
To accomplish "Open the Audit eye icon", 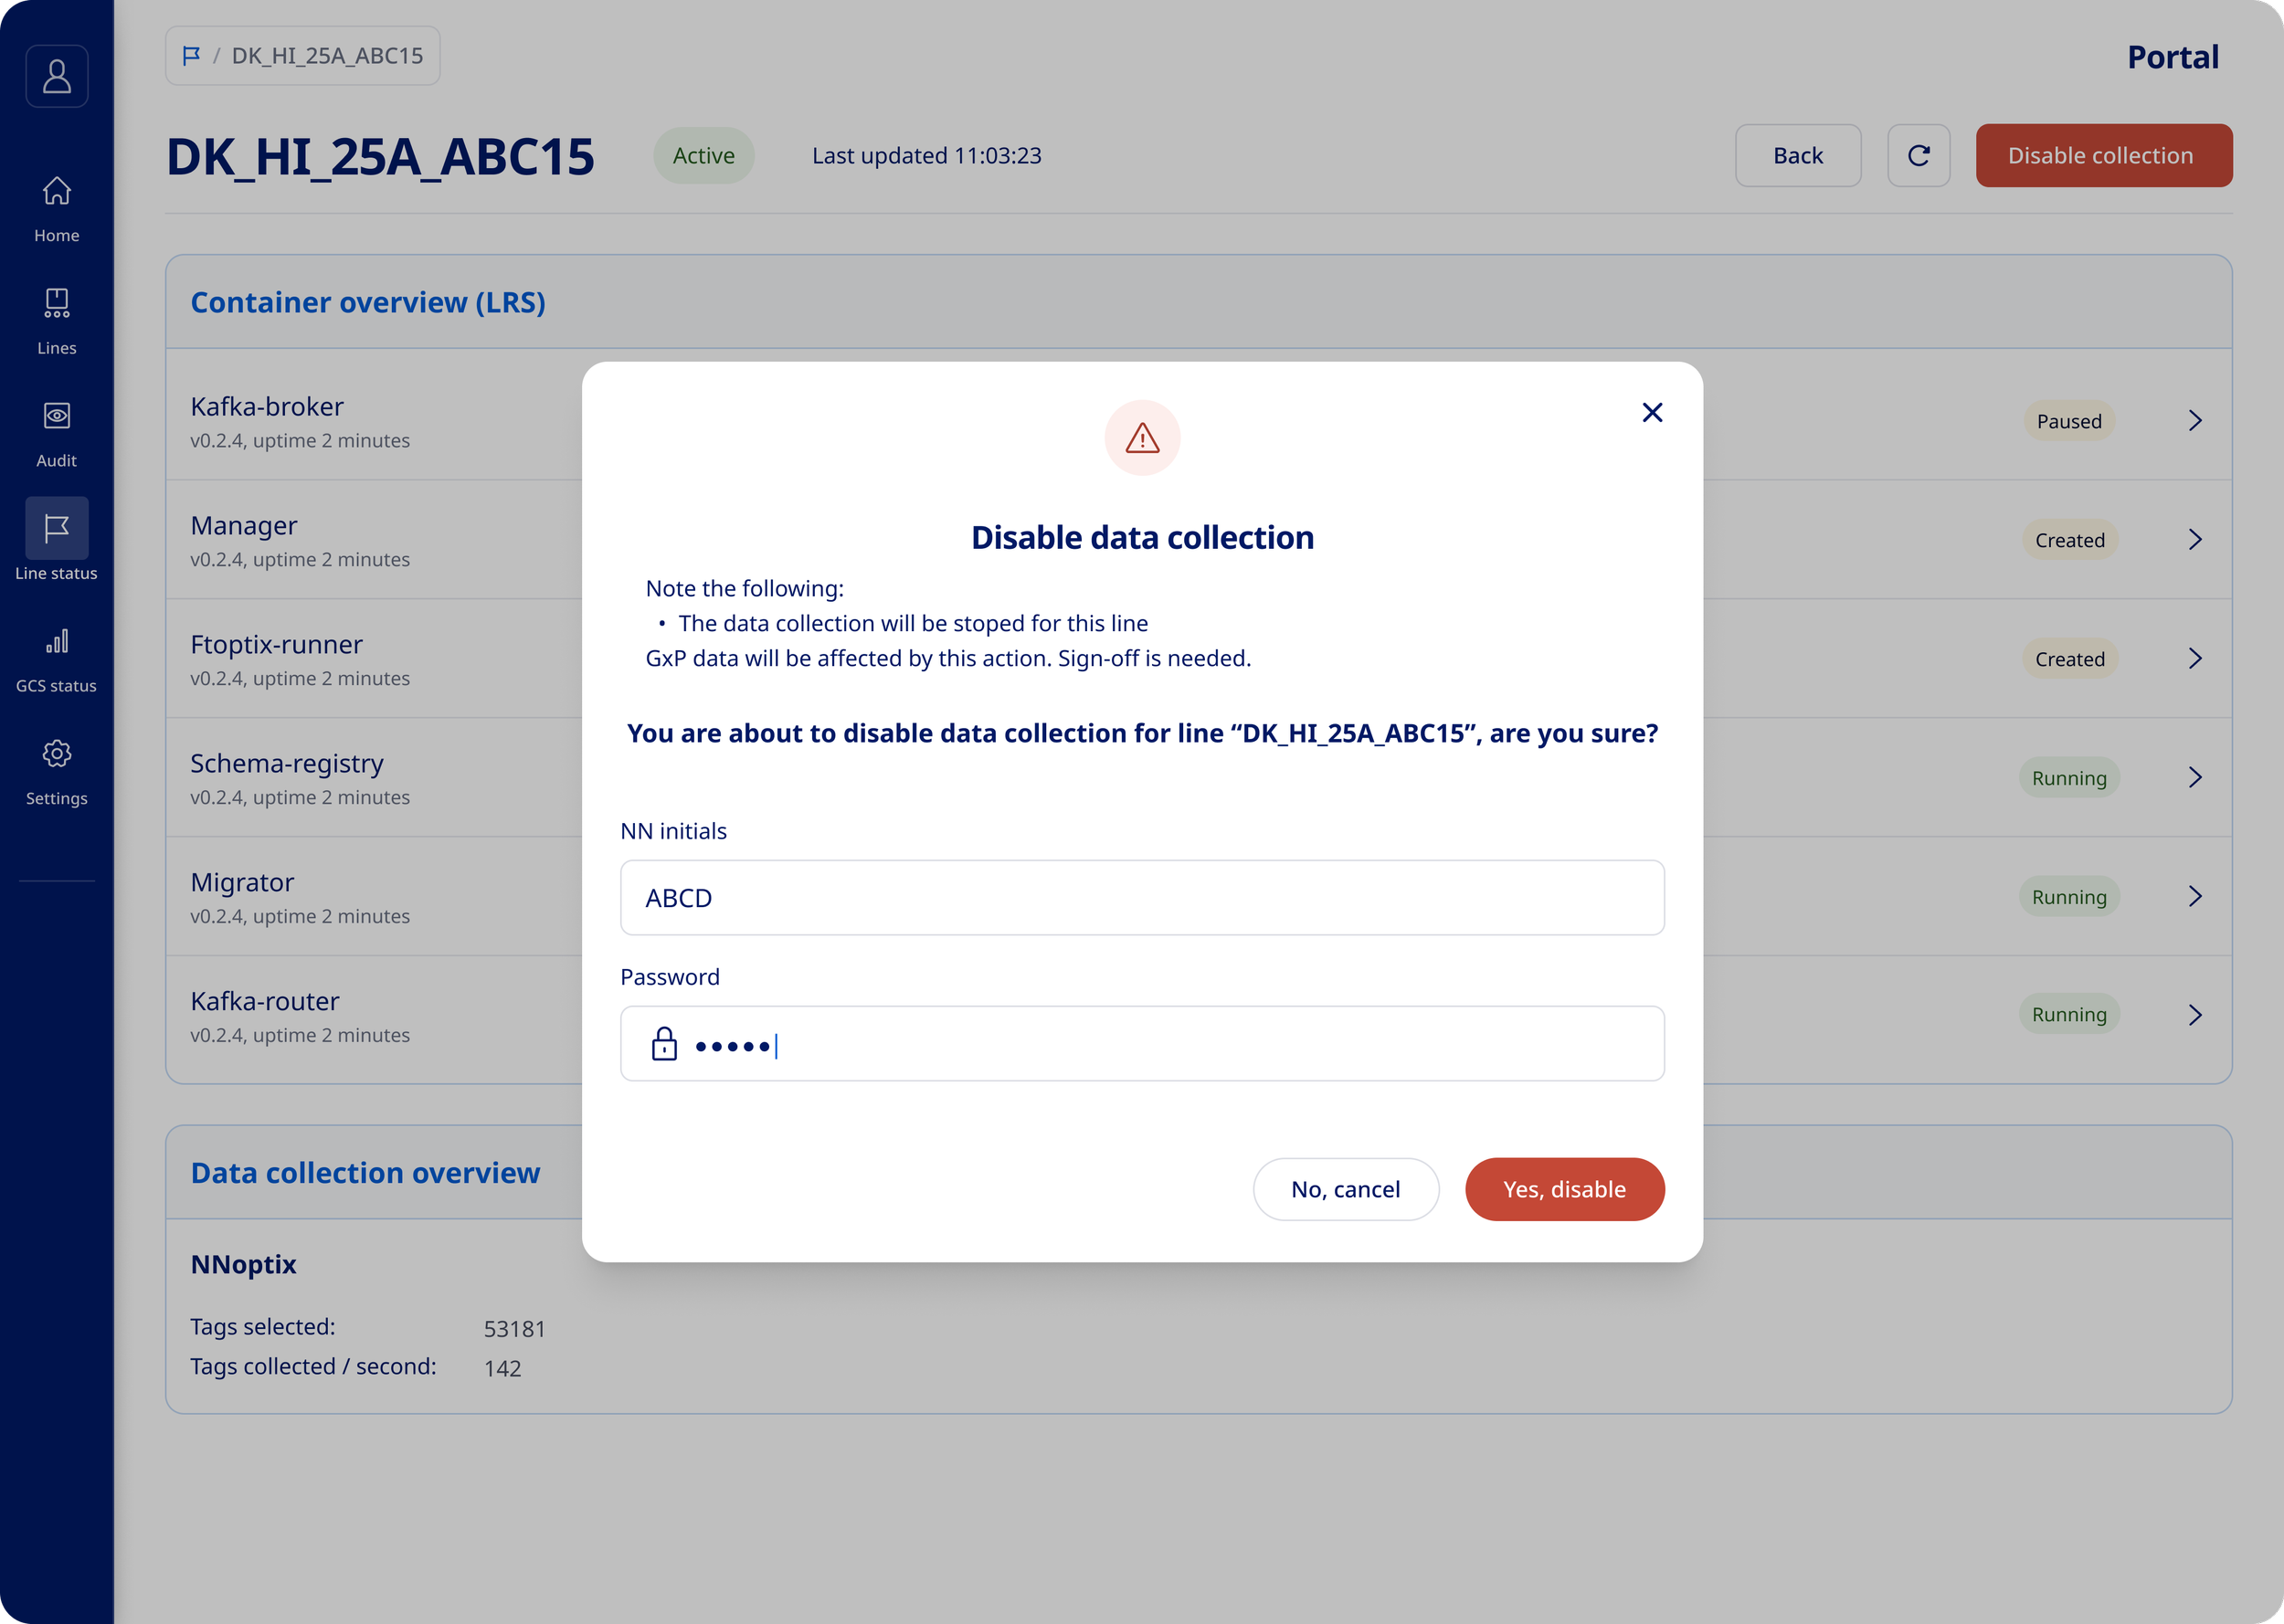I will point(57,416).
